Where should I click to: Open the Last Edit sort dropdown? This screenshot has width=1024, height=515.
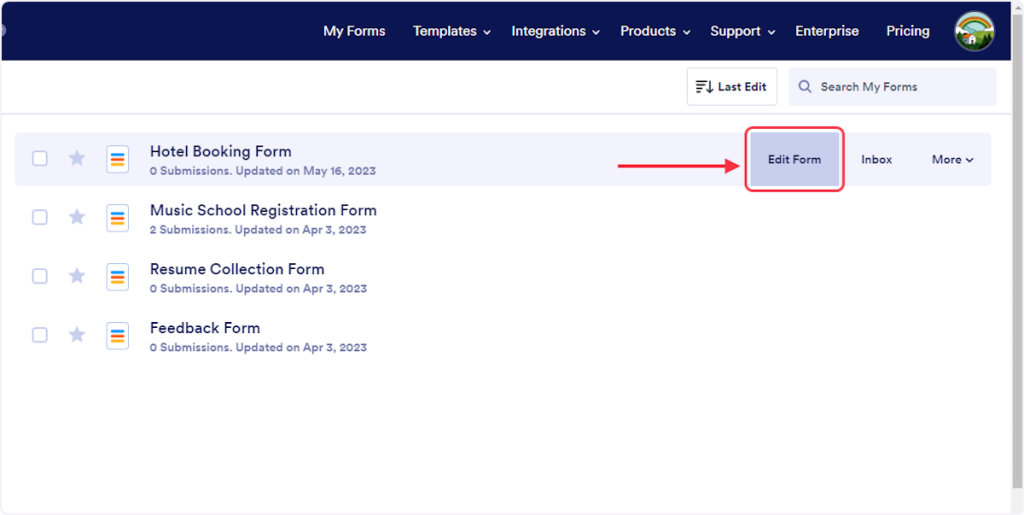pyautogui.click(x=731, y=87)
